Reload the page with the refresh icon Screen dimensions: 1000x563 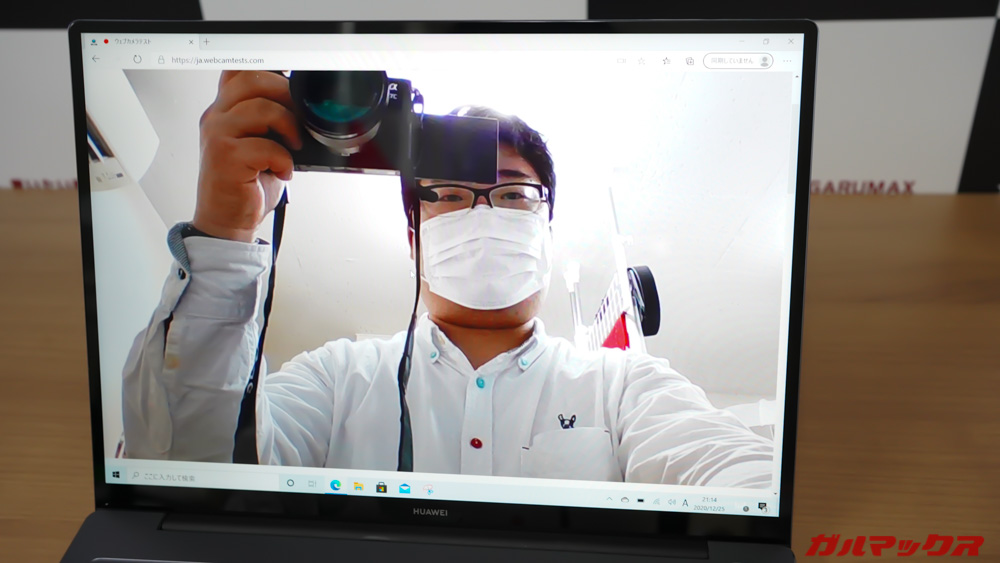[x=137, y=59]
